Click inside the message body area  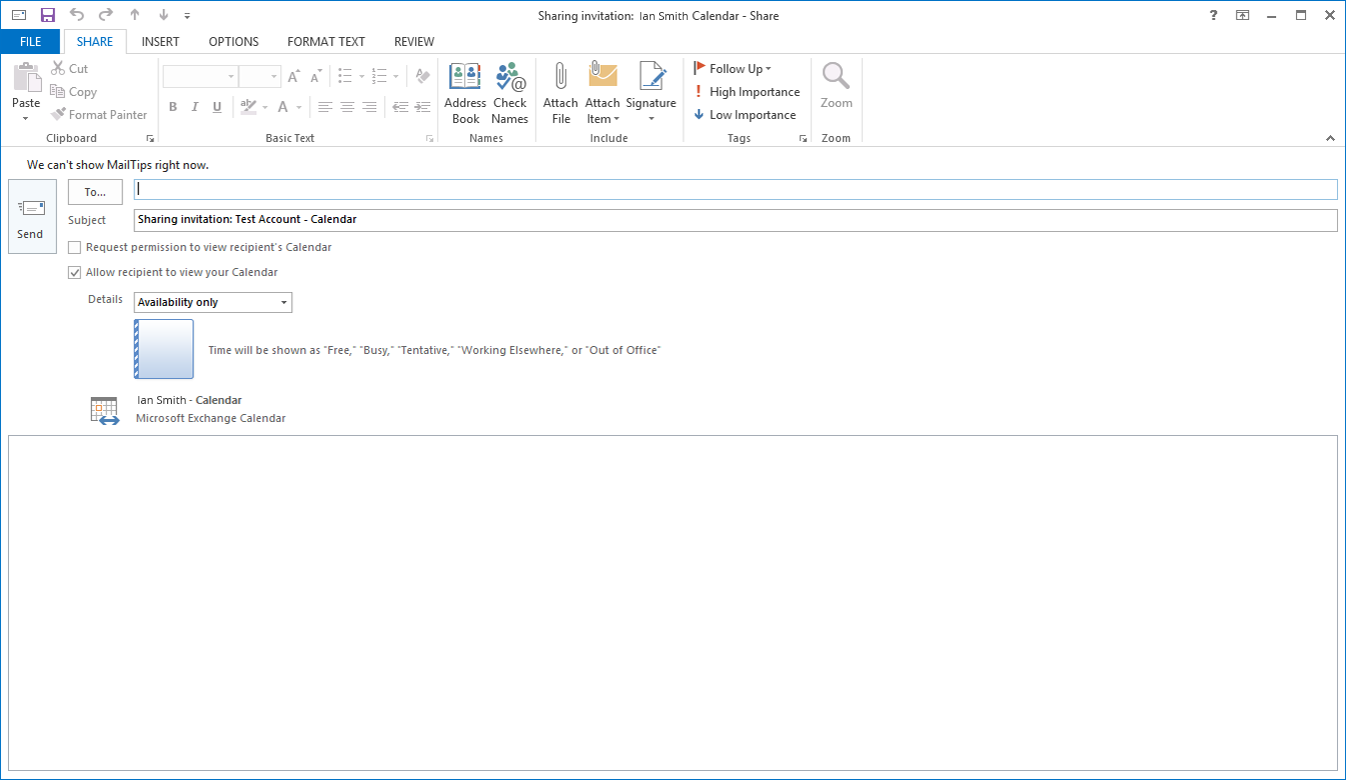[x=672, y=600]
